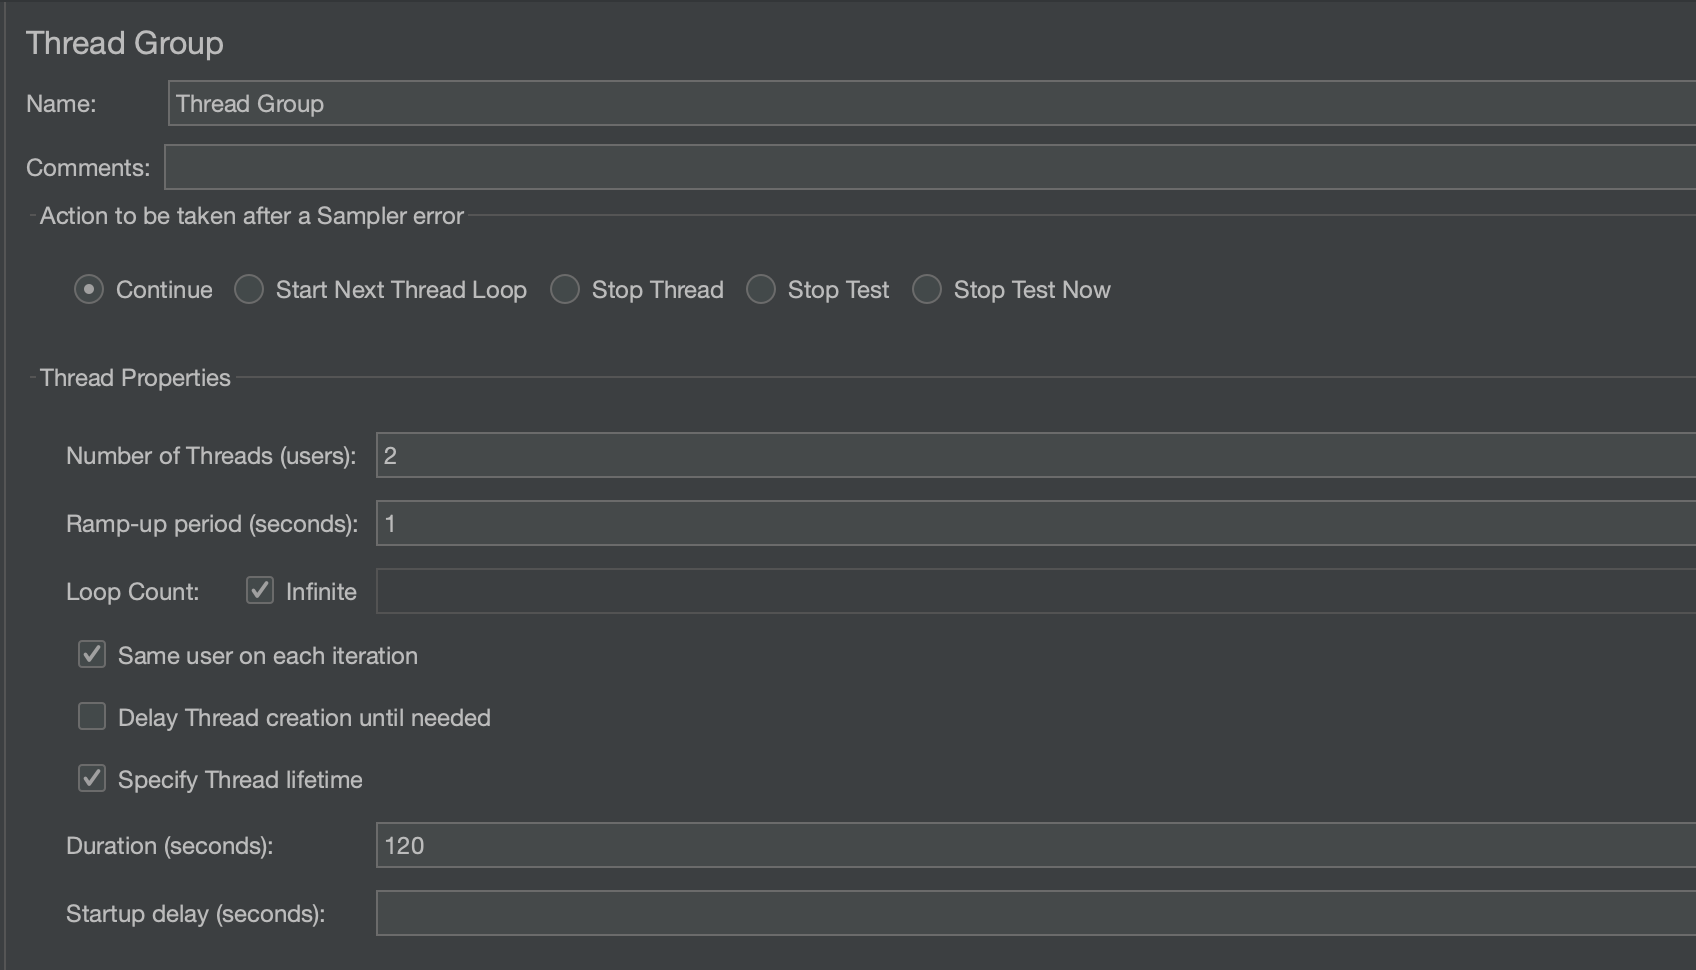This screenshot has width=1696, height=970.
Task: Click the Loop Count label
Action: tap(133, 592)
